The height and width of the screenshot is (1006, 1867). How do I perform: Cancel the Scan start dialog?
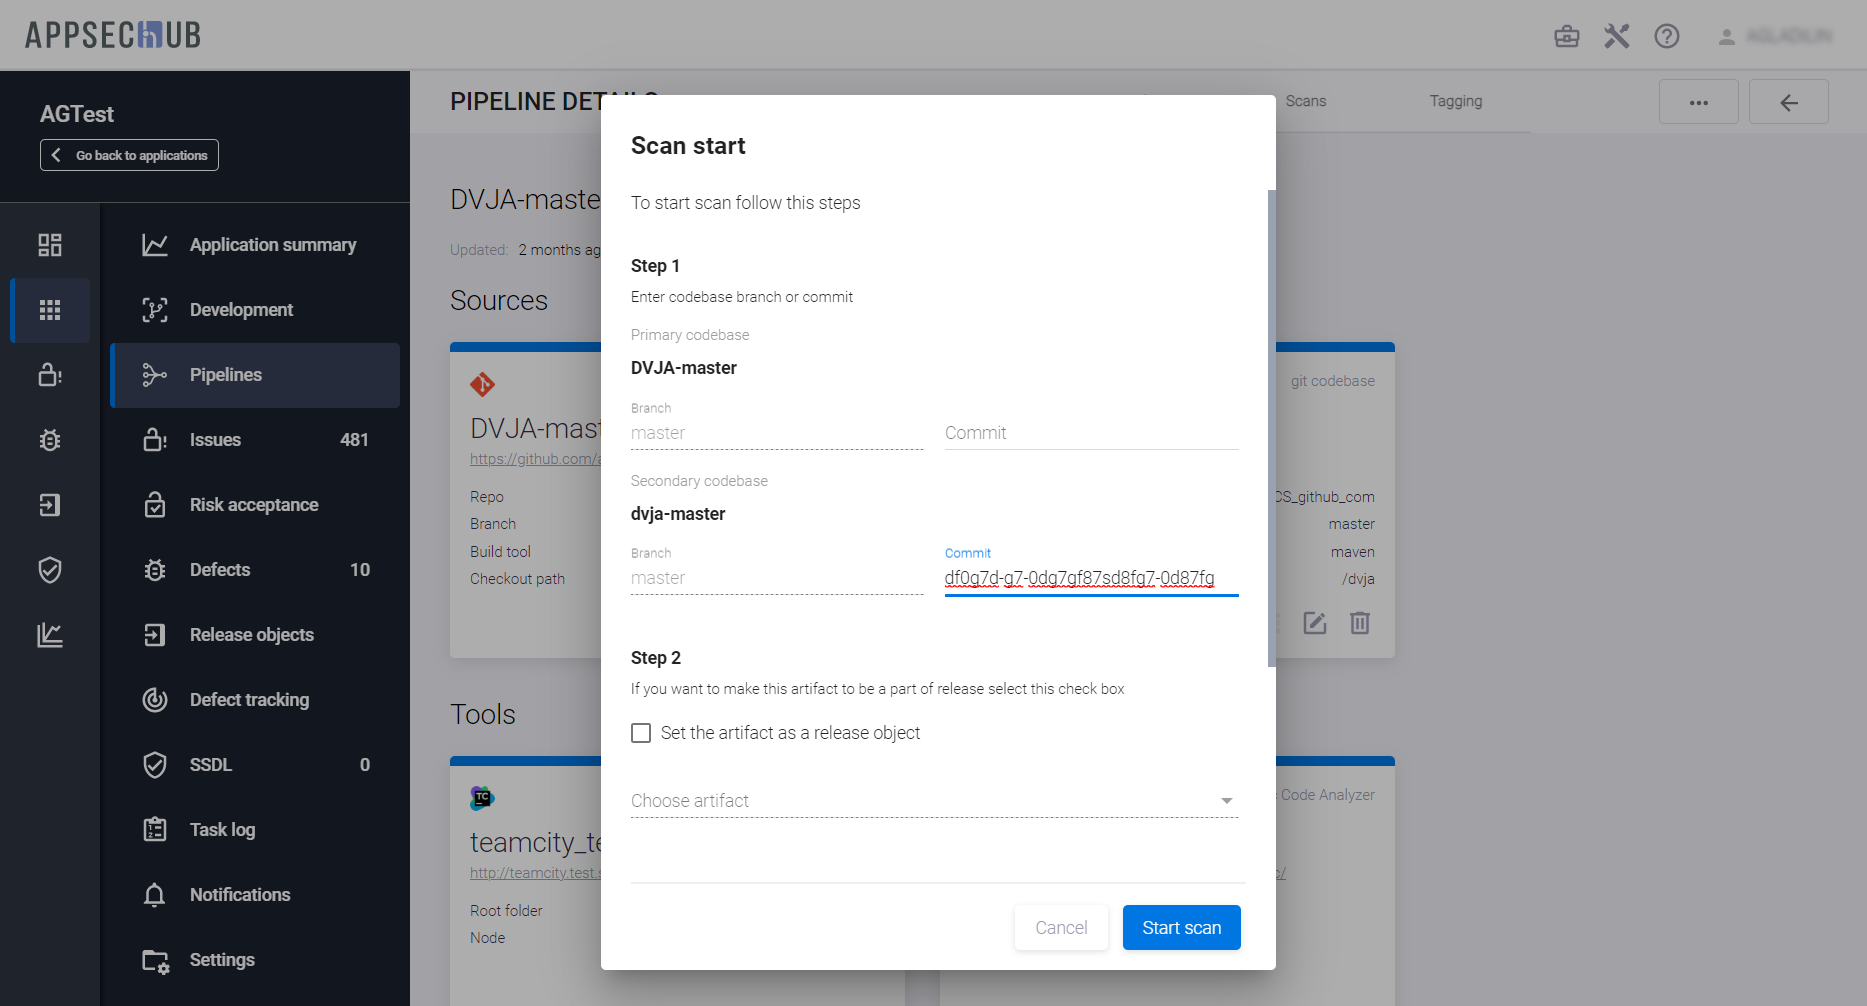[1060, 928]
